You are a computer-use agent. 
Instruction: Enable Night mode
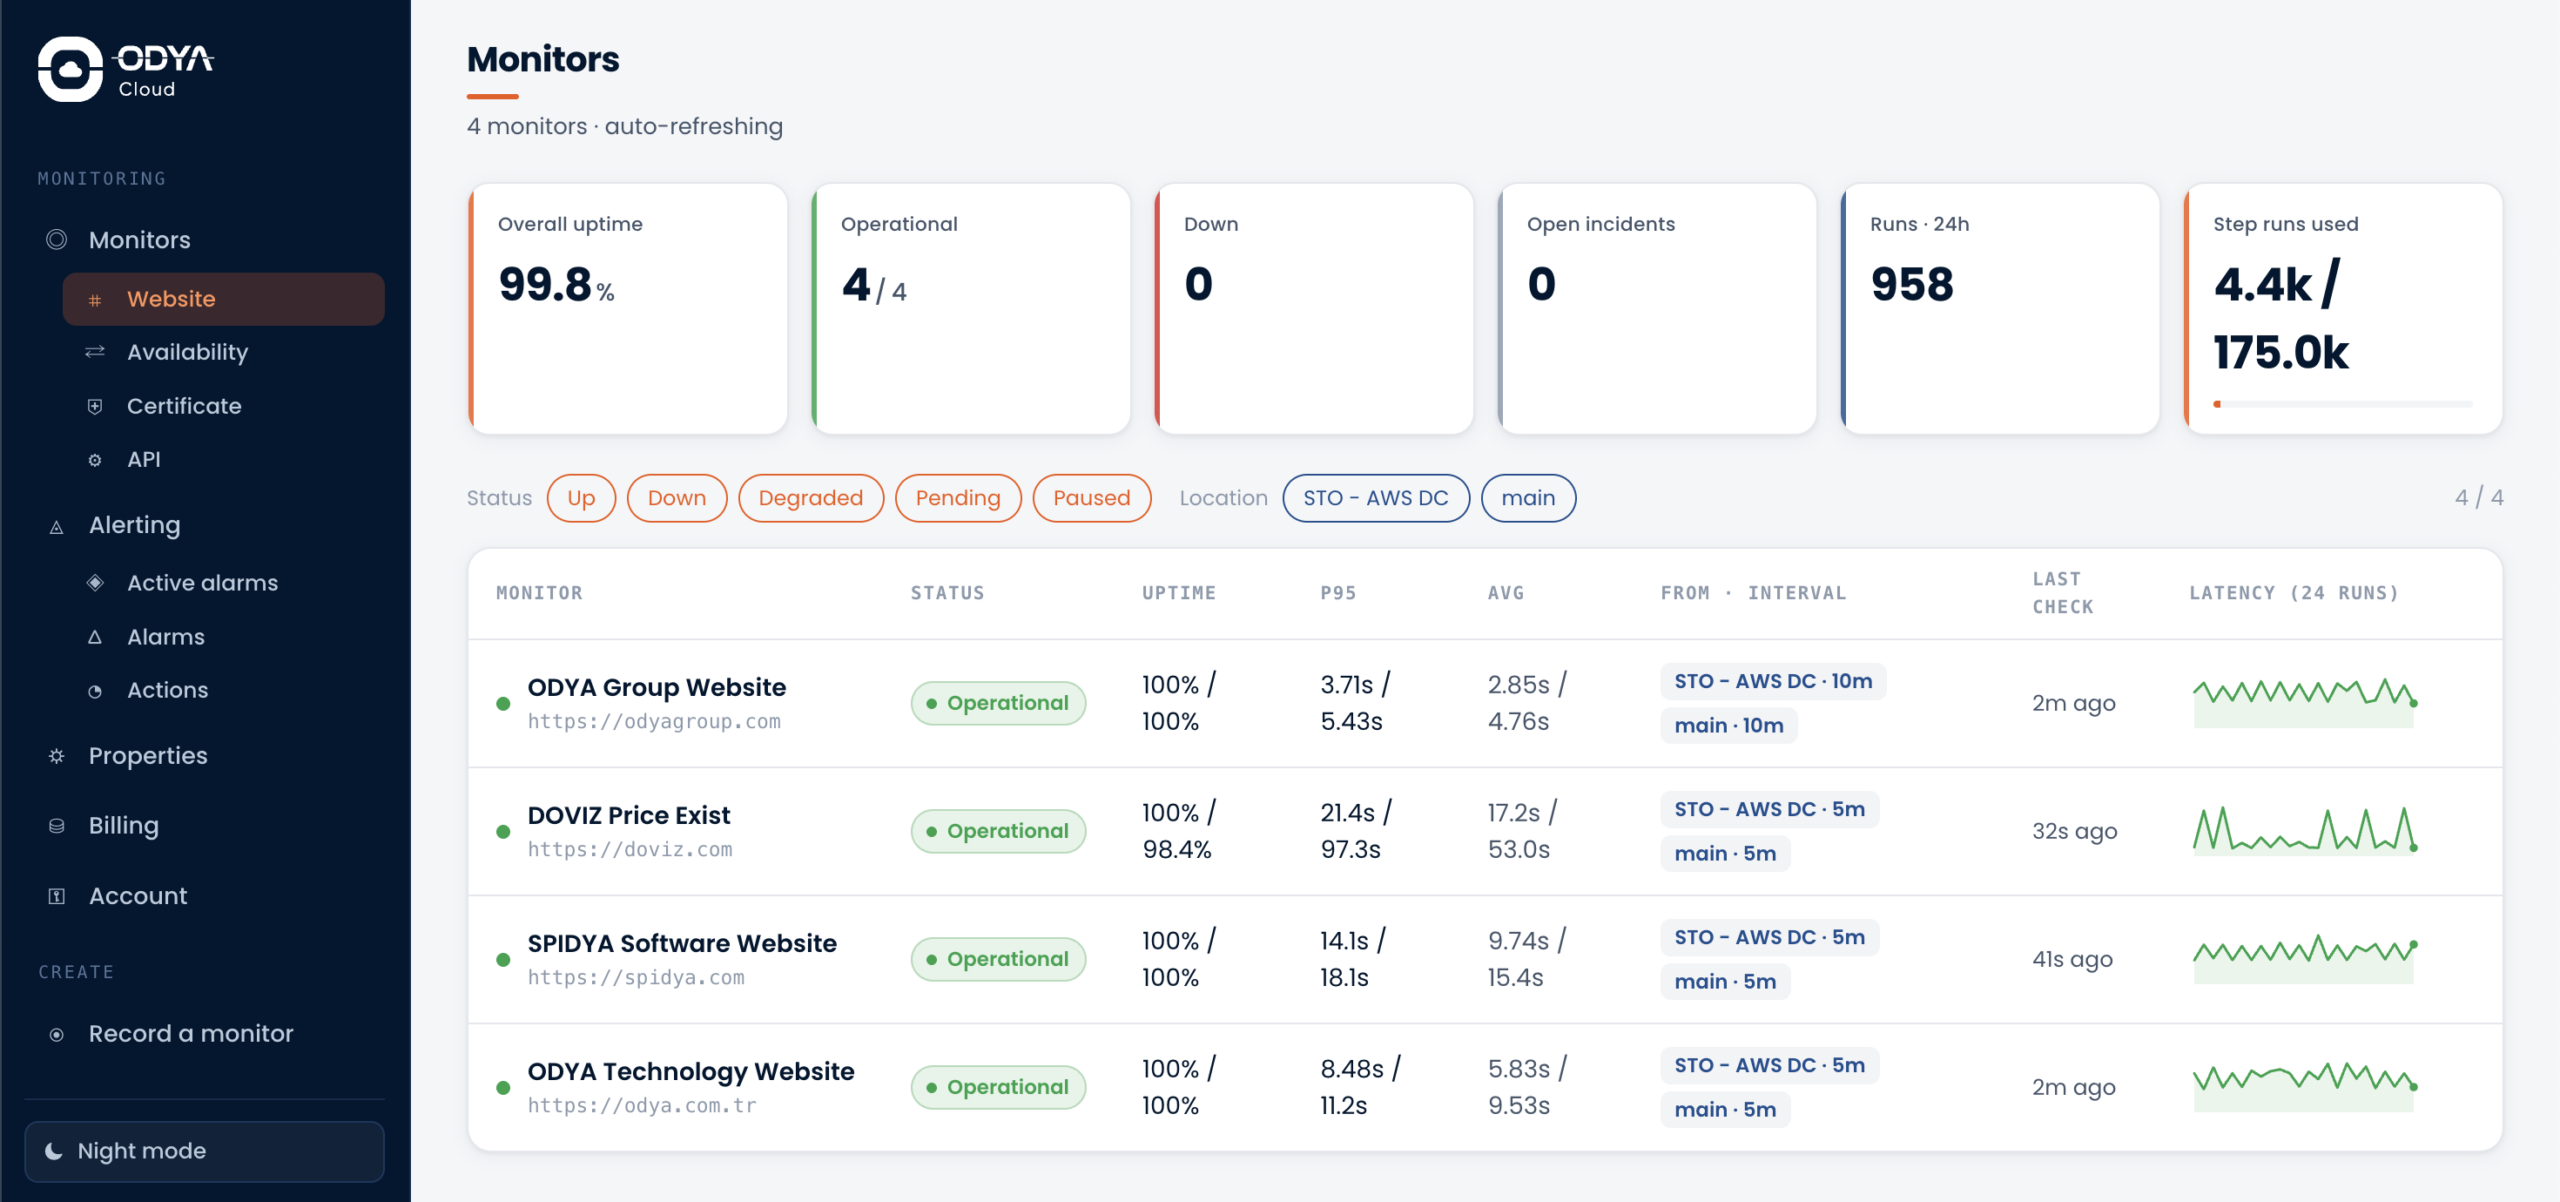[x=204, y=1151]
